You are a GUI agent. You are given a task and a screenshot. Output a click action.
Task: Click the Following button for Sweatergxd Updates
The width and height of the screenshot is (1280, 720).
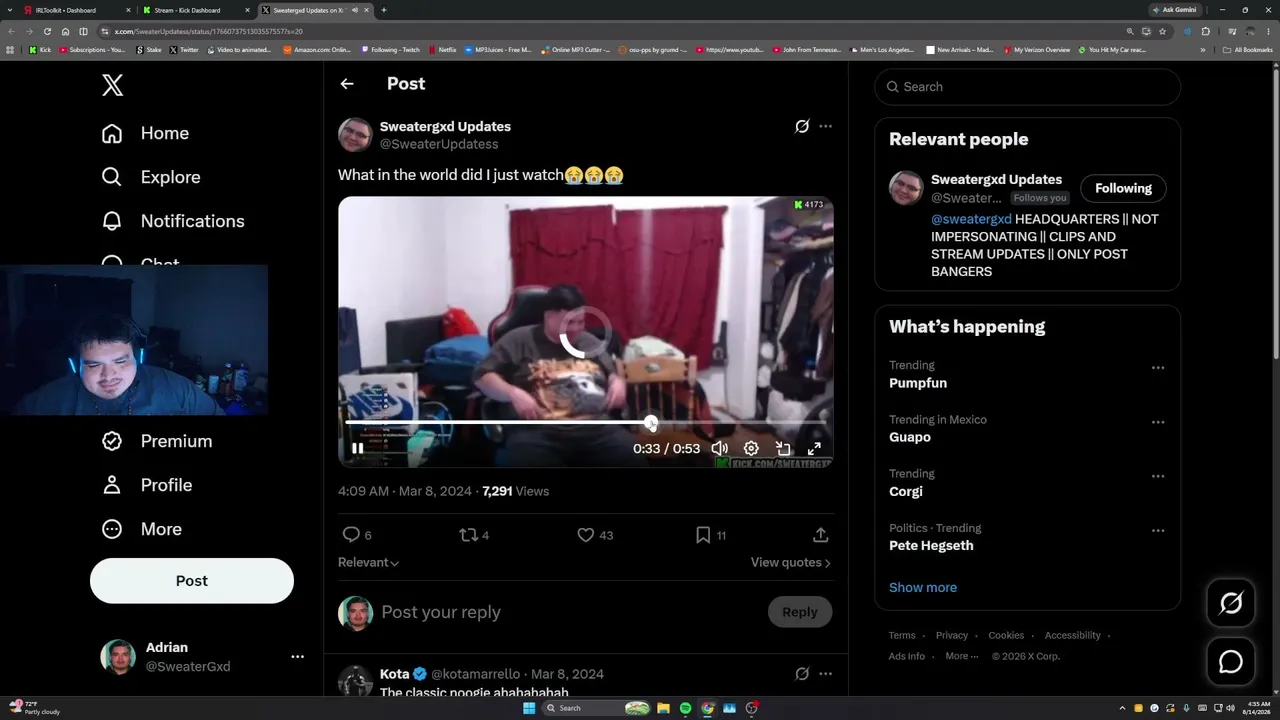point(1123,188)
